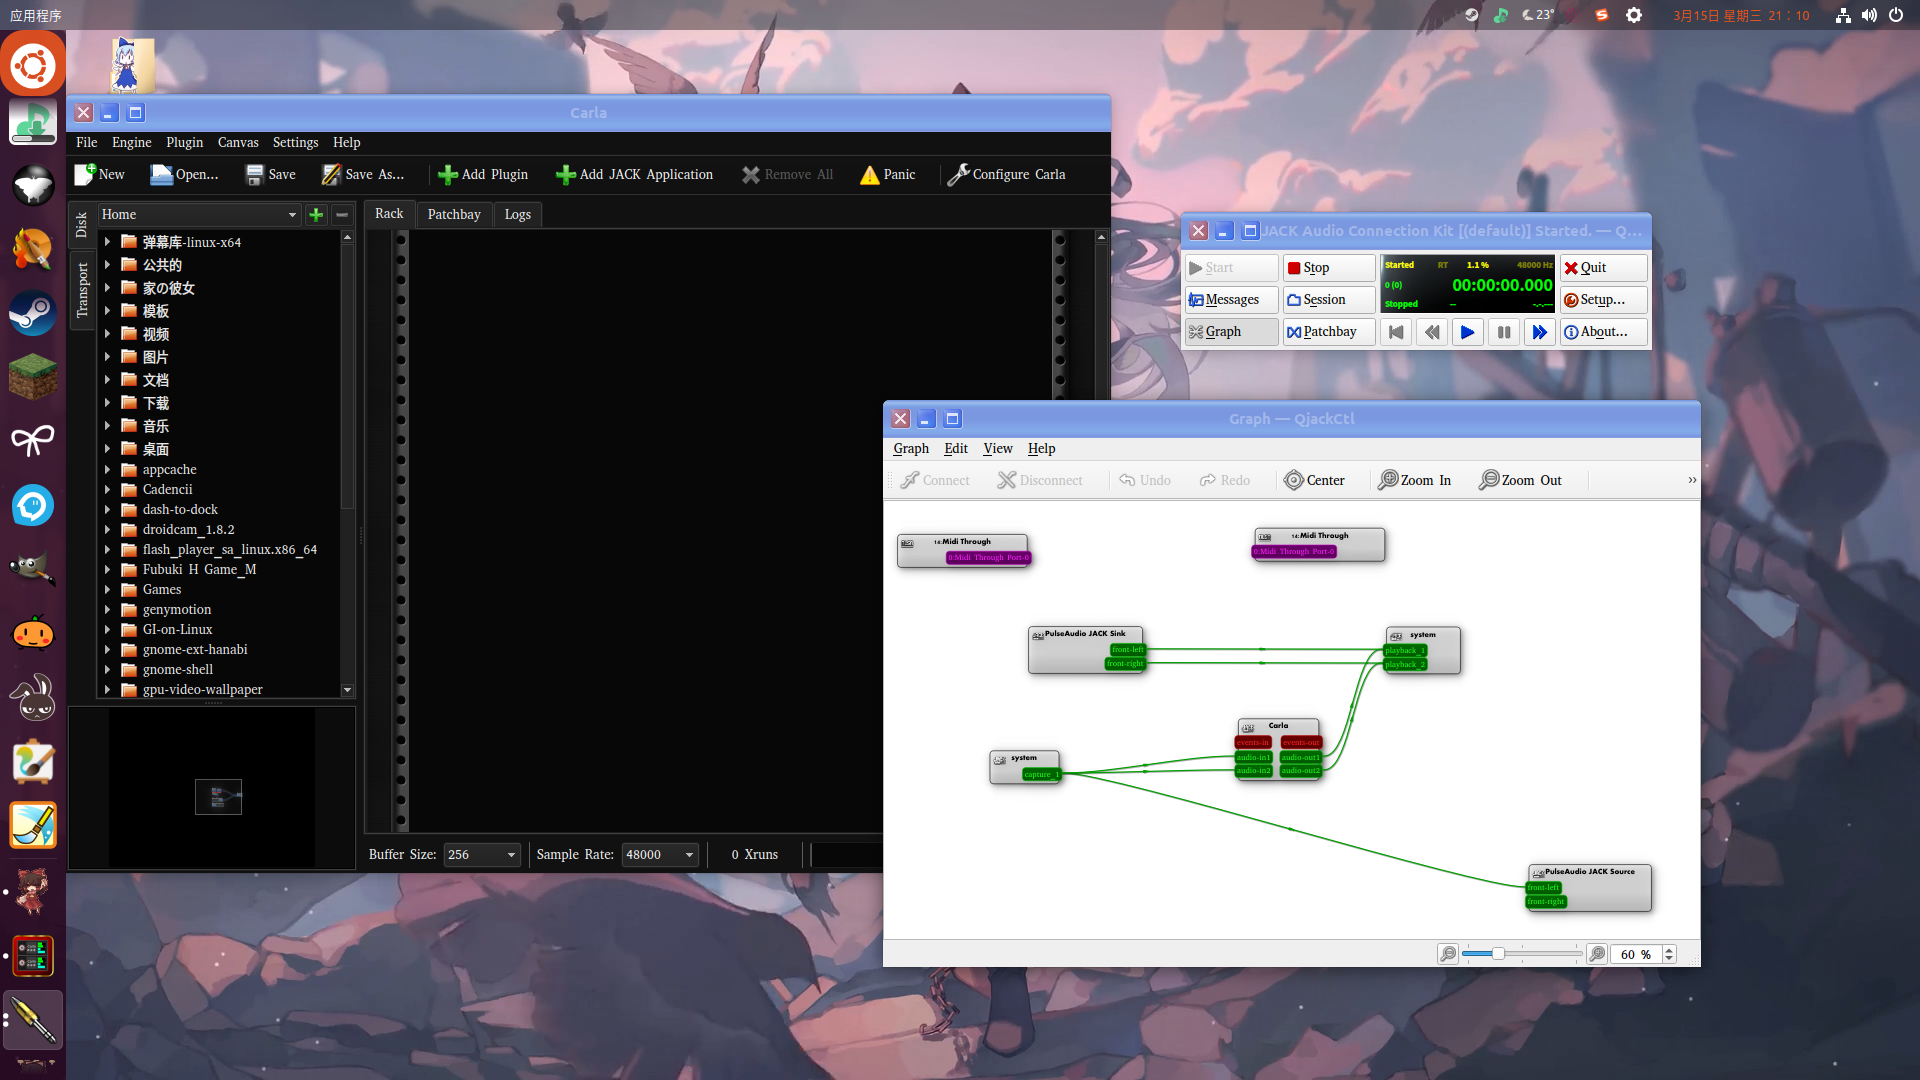This screenshot has width=1920, height=1080.
Task: Open the JACK Messages window
Action: pyautogui.click(x=1231, y=300)
